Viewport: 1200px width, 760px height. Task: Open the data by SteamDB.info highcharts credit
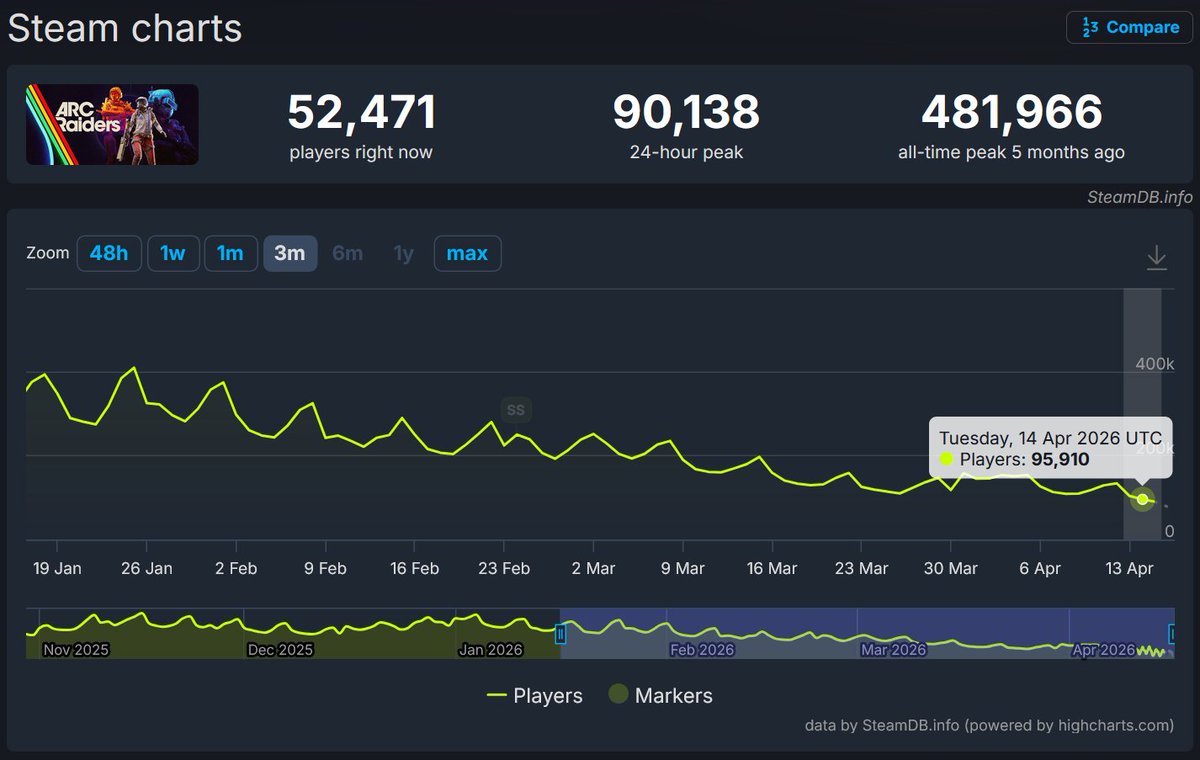click(x=989, y=725)
